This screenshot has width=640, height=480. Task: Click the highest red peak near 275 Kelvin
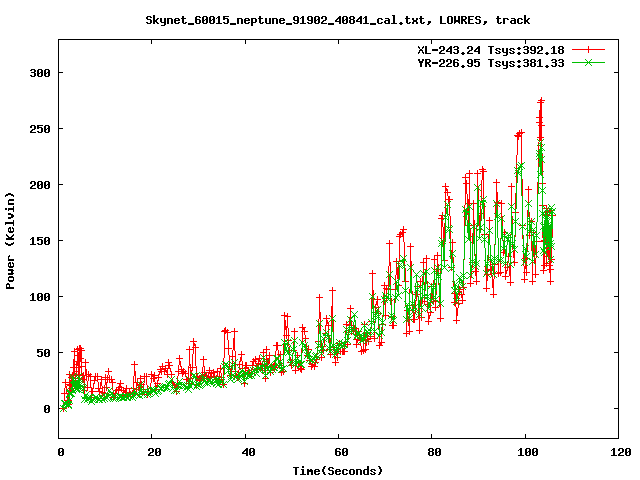(x=541, y=100)
